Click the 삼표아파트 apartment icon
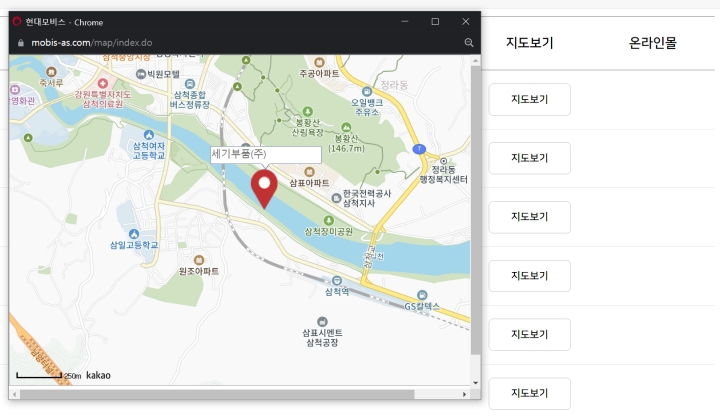Viewport: 720px width, 416px height. coord(309,172)
